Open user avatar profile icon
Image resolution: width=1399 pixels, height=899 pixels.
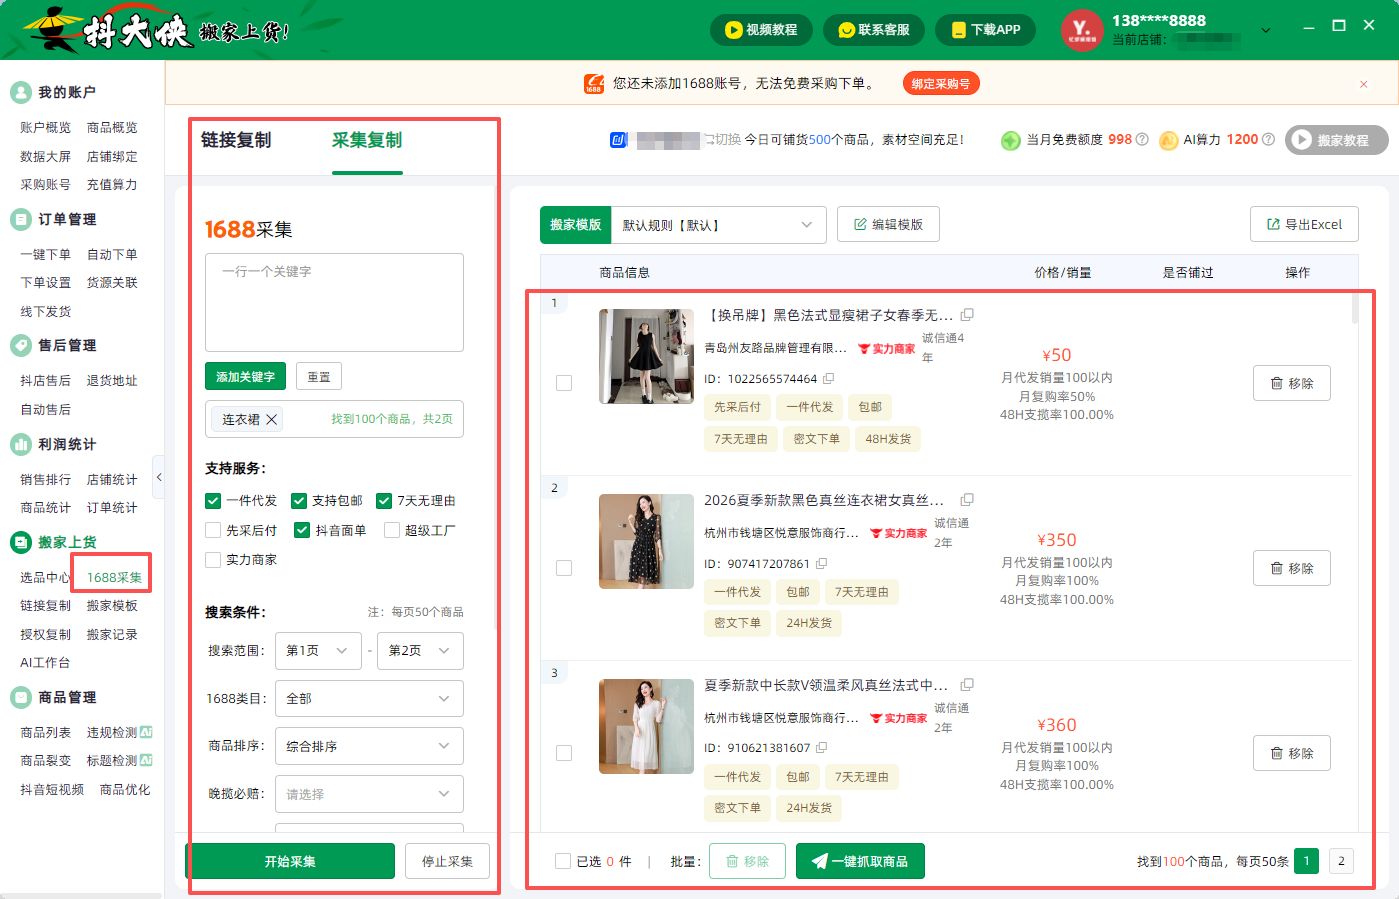point(1081,30)
